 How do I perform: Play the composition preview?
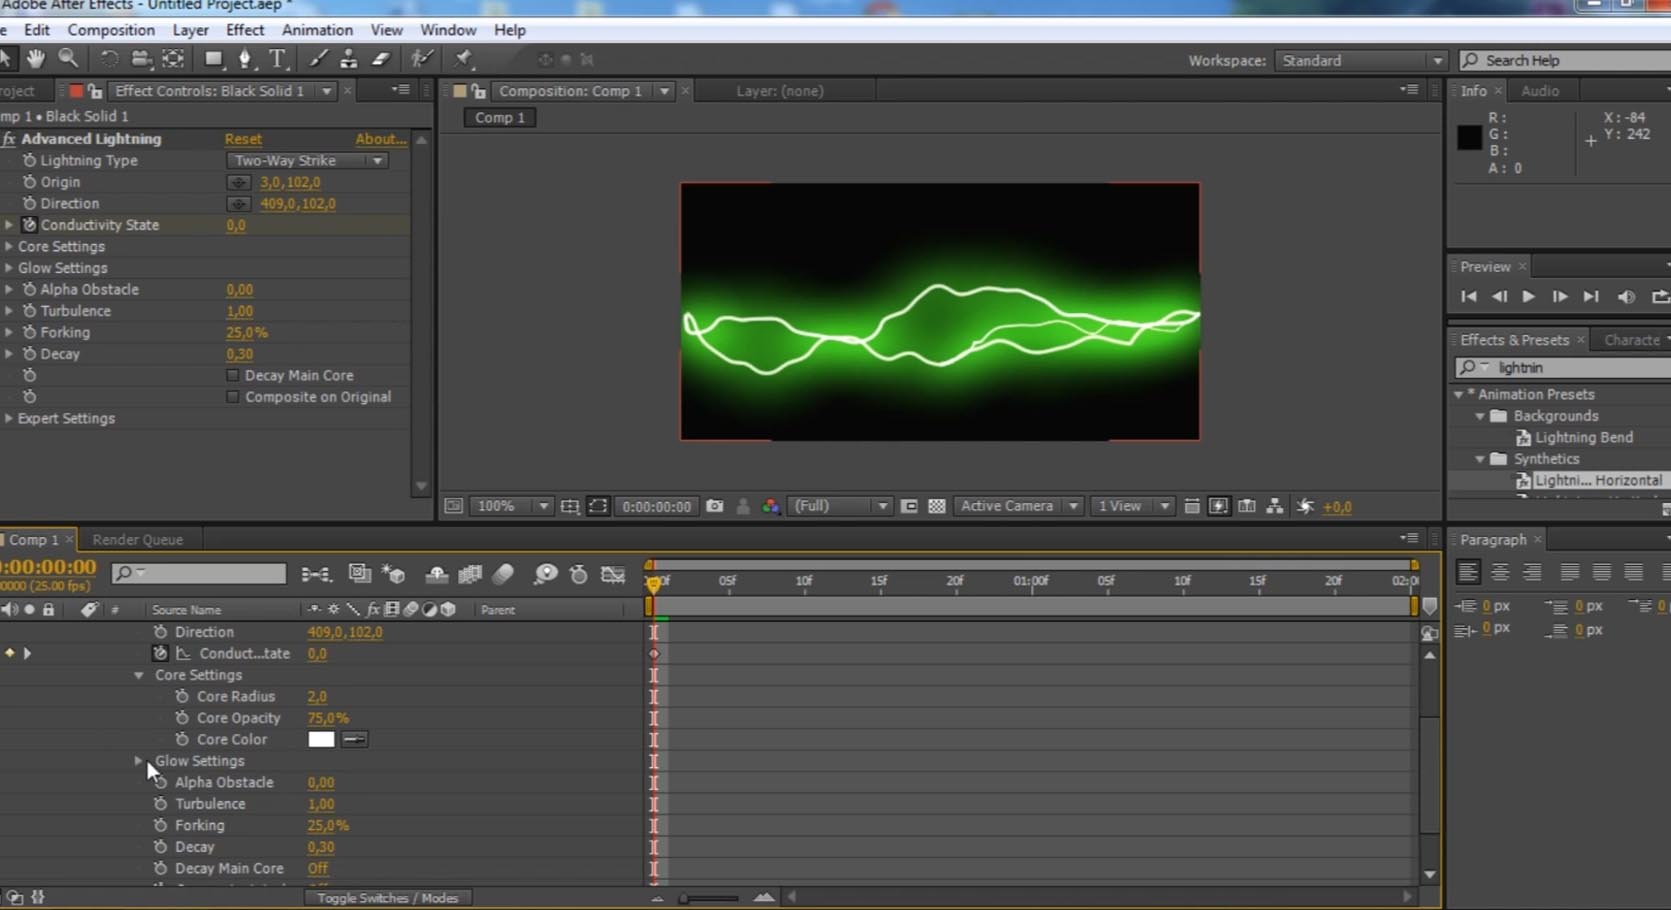pyautogui.click(x=1528, y=296)
